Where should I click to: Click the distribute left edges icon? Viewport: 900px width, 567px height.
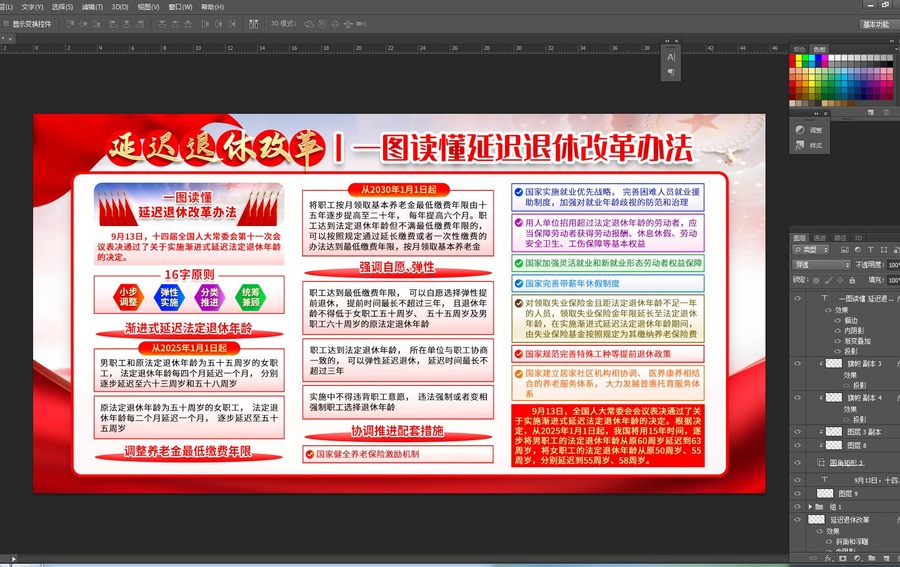click(205, 24)
